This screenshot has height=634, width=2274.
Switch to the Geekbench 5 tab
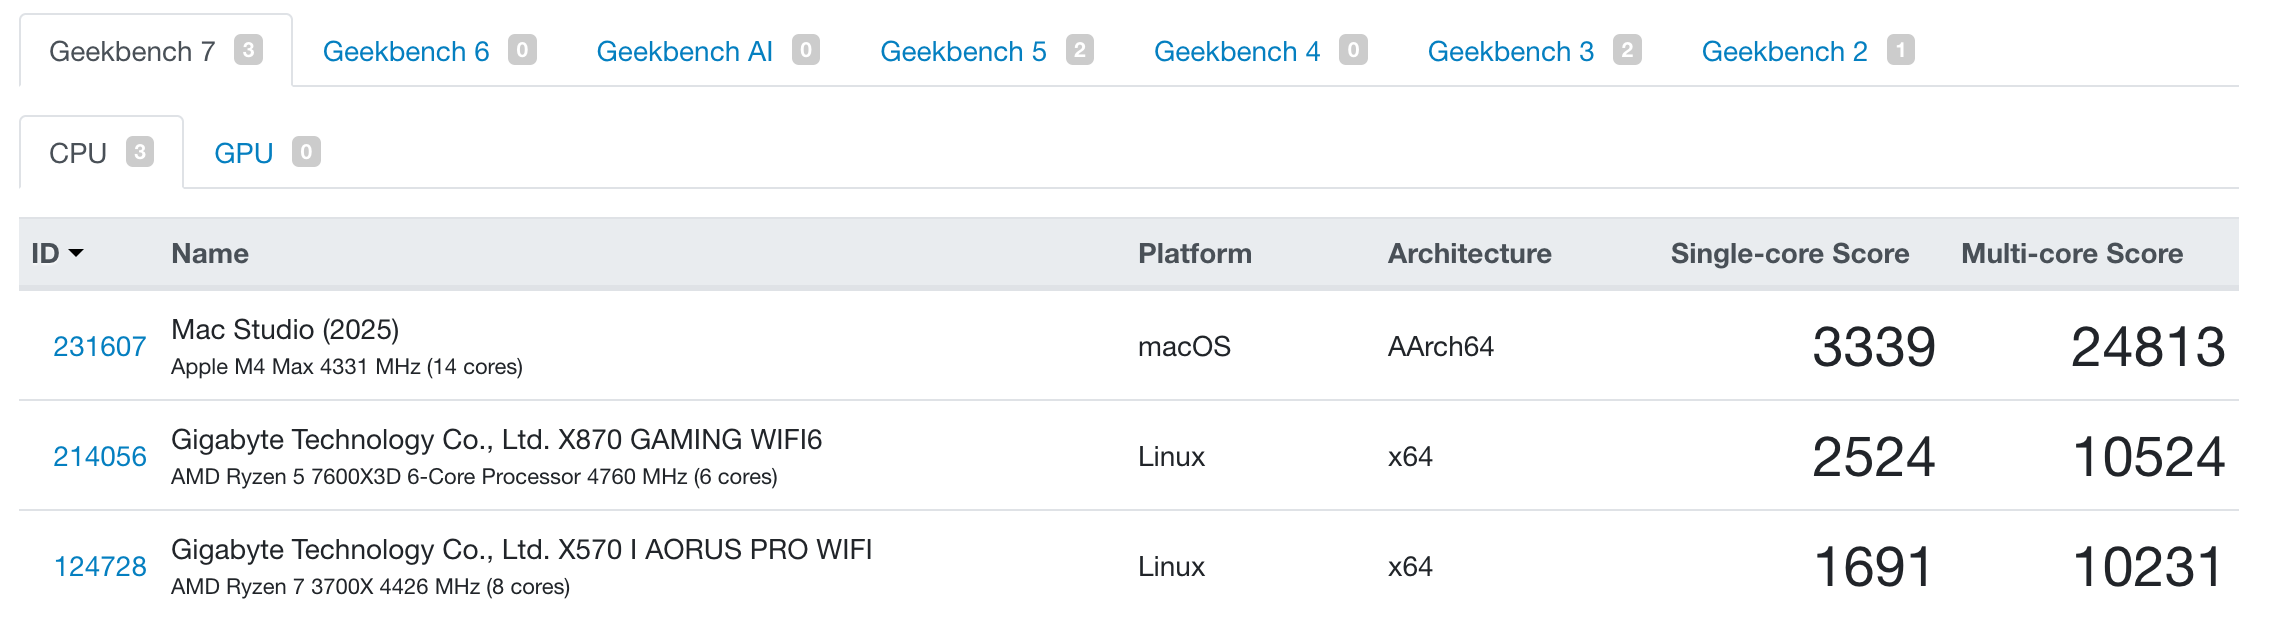coord(986,51)
